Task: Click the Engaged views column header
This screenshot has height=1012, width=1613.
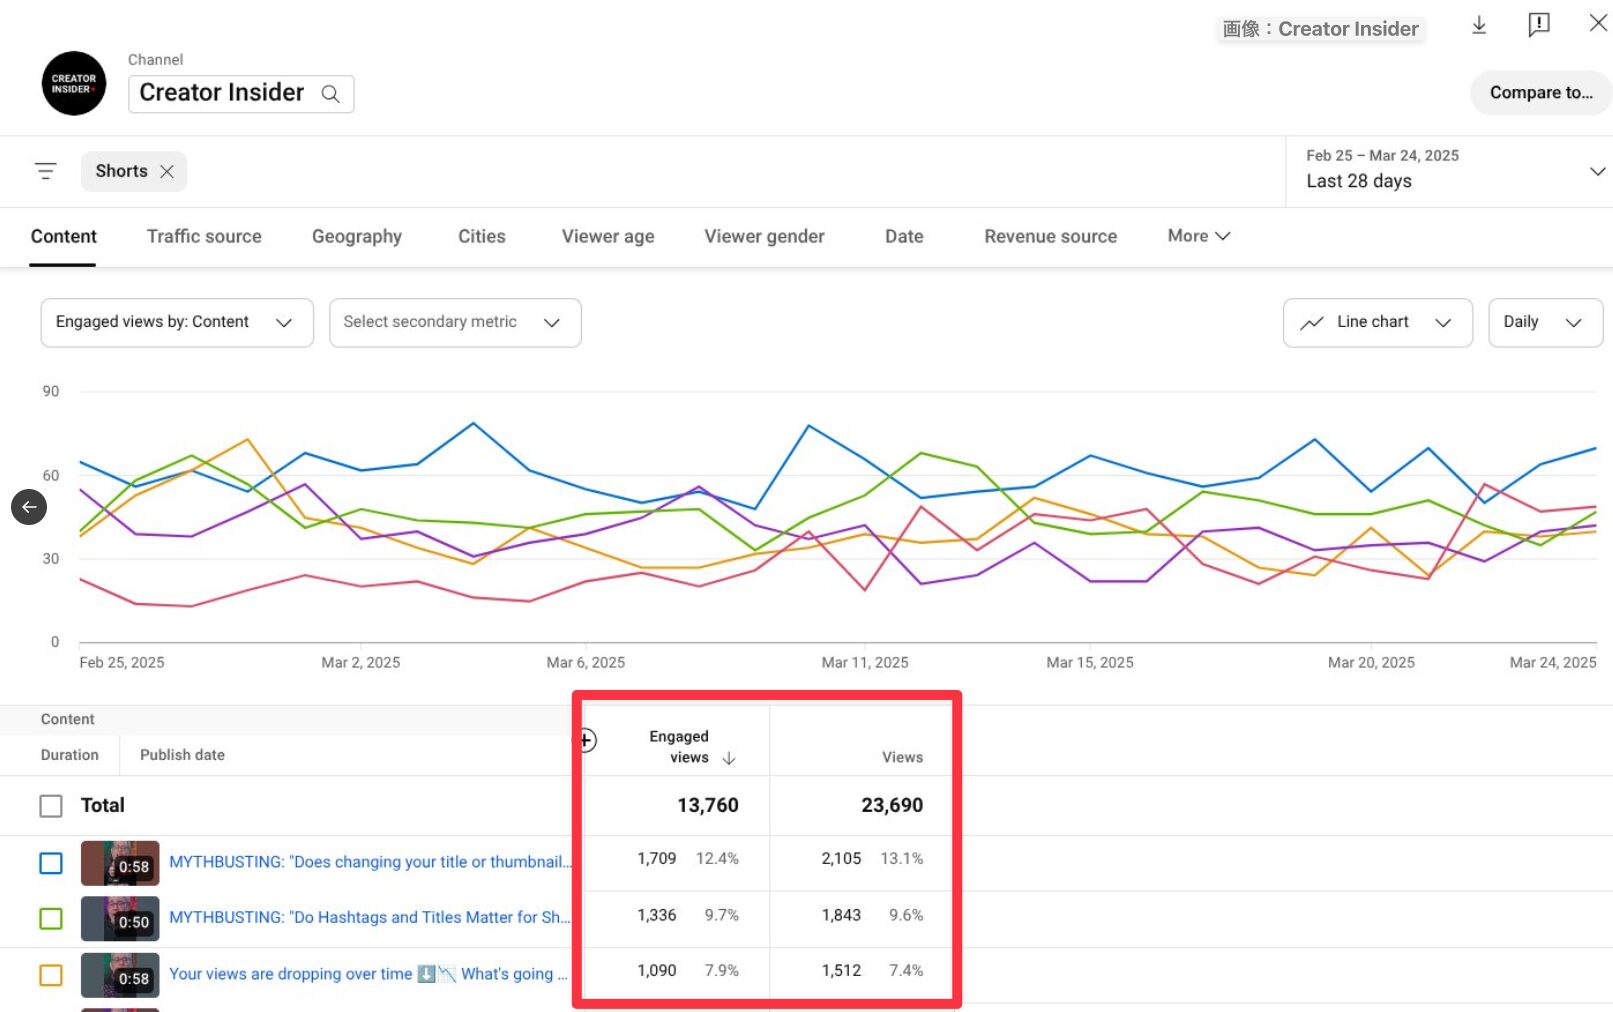Action: (x=679, y=747)
